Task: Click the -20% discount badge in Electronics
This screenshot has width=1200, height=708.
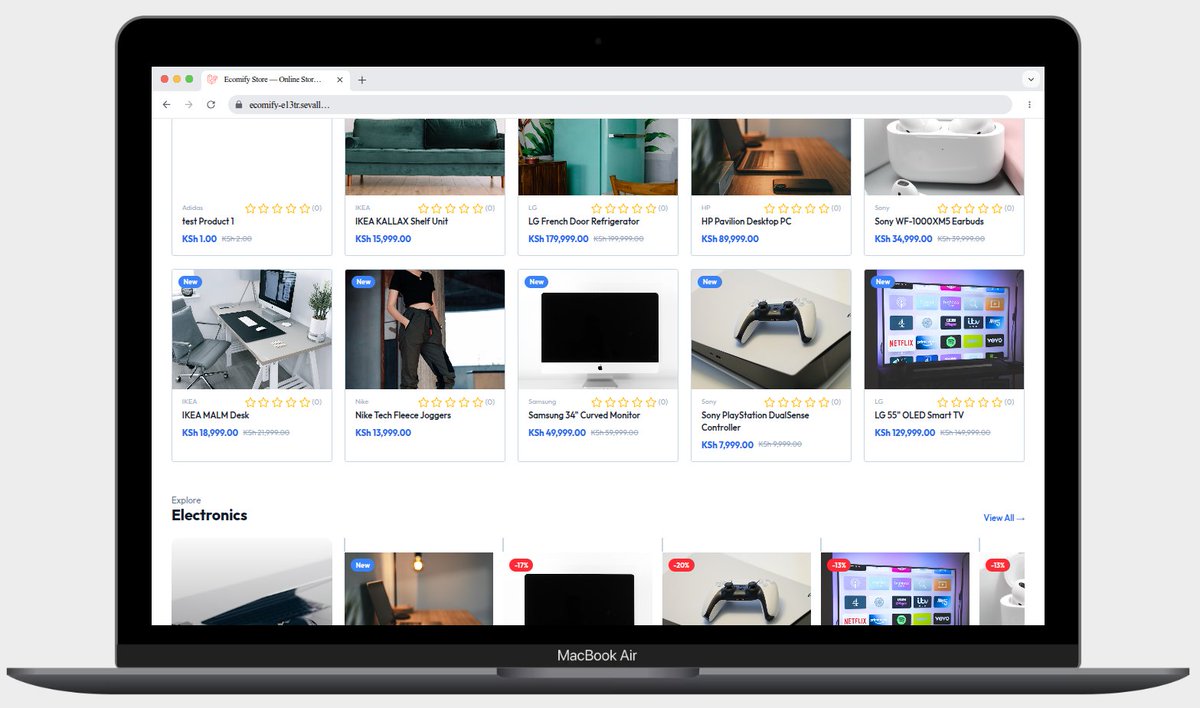Action: [x=680, y=565]
